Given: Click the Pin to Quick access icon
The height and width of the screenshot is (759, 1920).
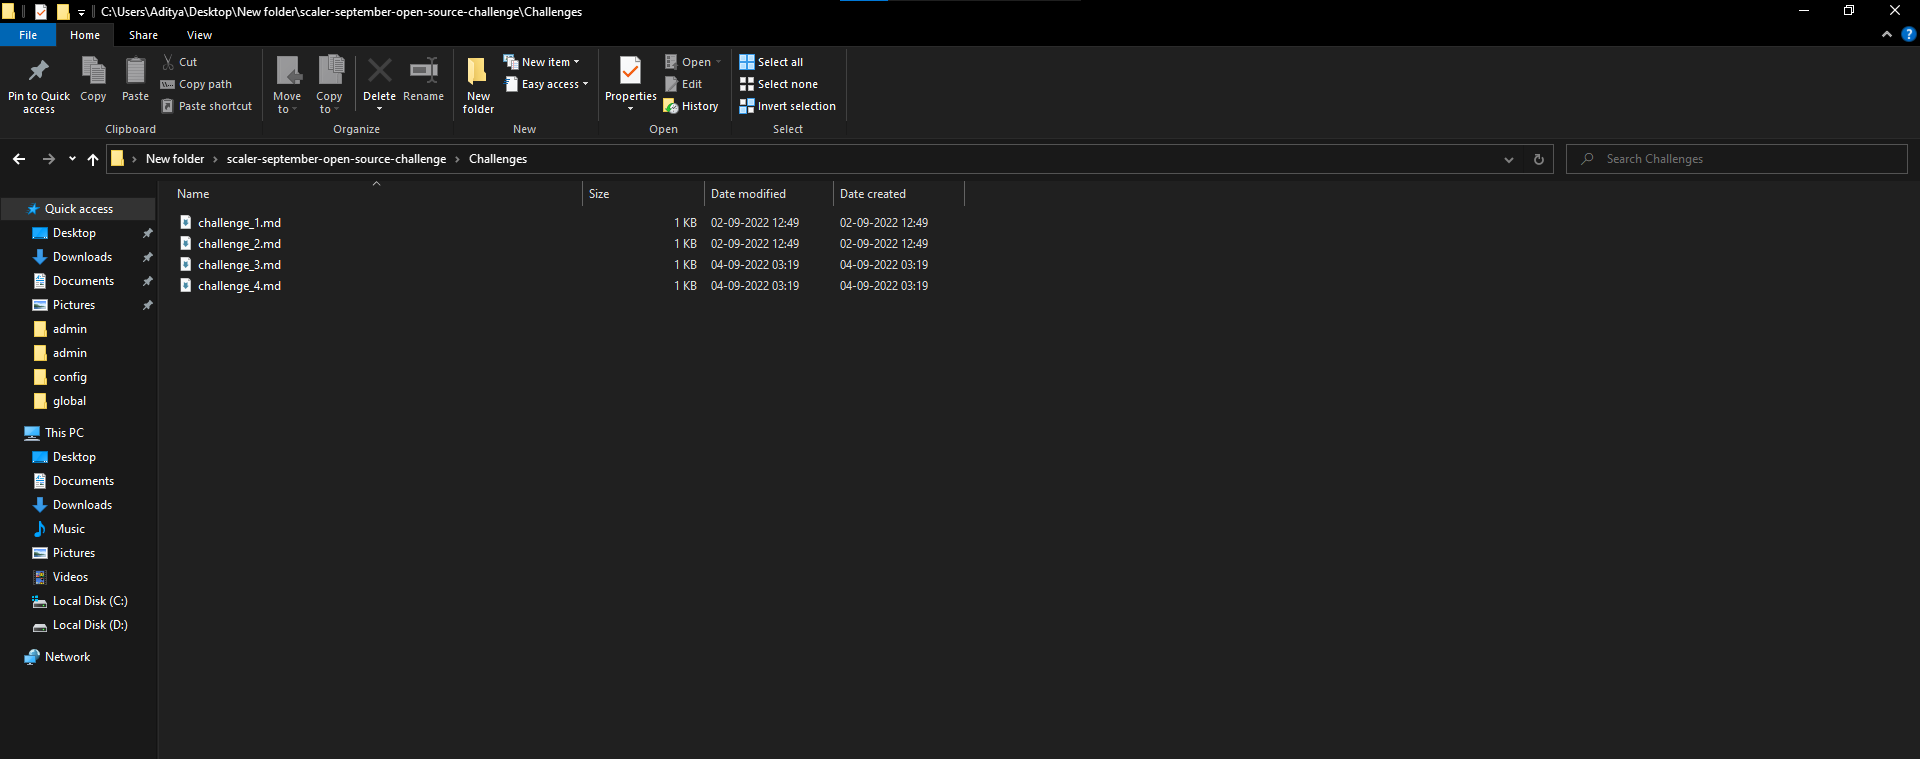Looking at the screenshot, I should (39, 71).
